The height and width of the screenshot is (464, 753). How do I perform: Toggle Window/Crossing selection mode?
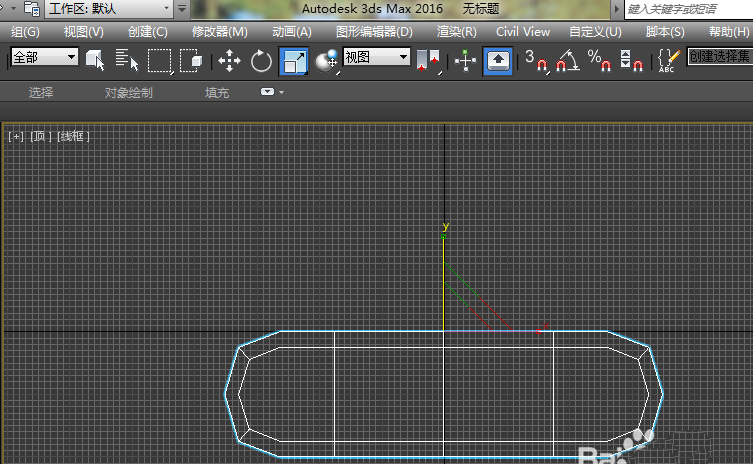coord(192,60)
